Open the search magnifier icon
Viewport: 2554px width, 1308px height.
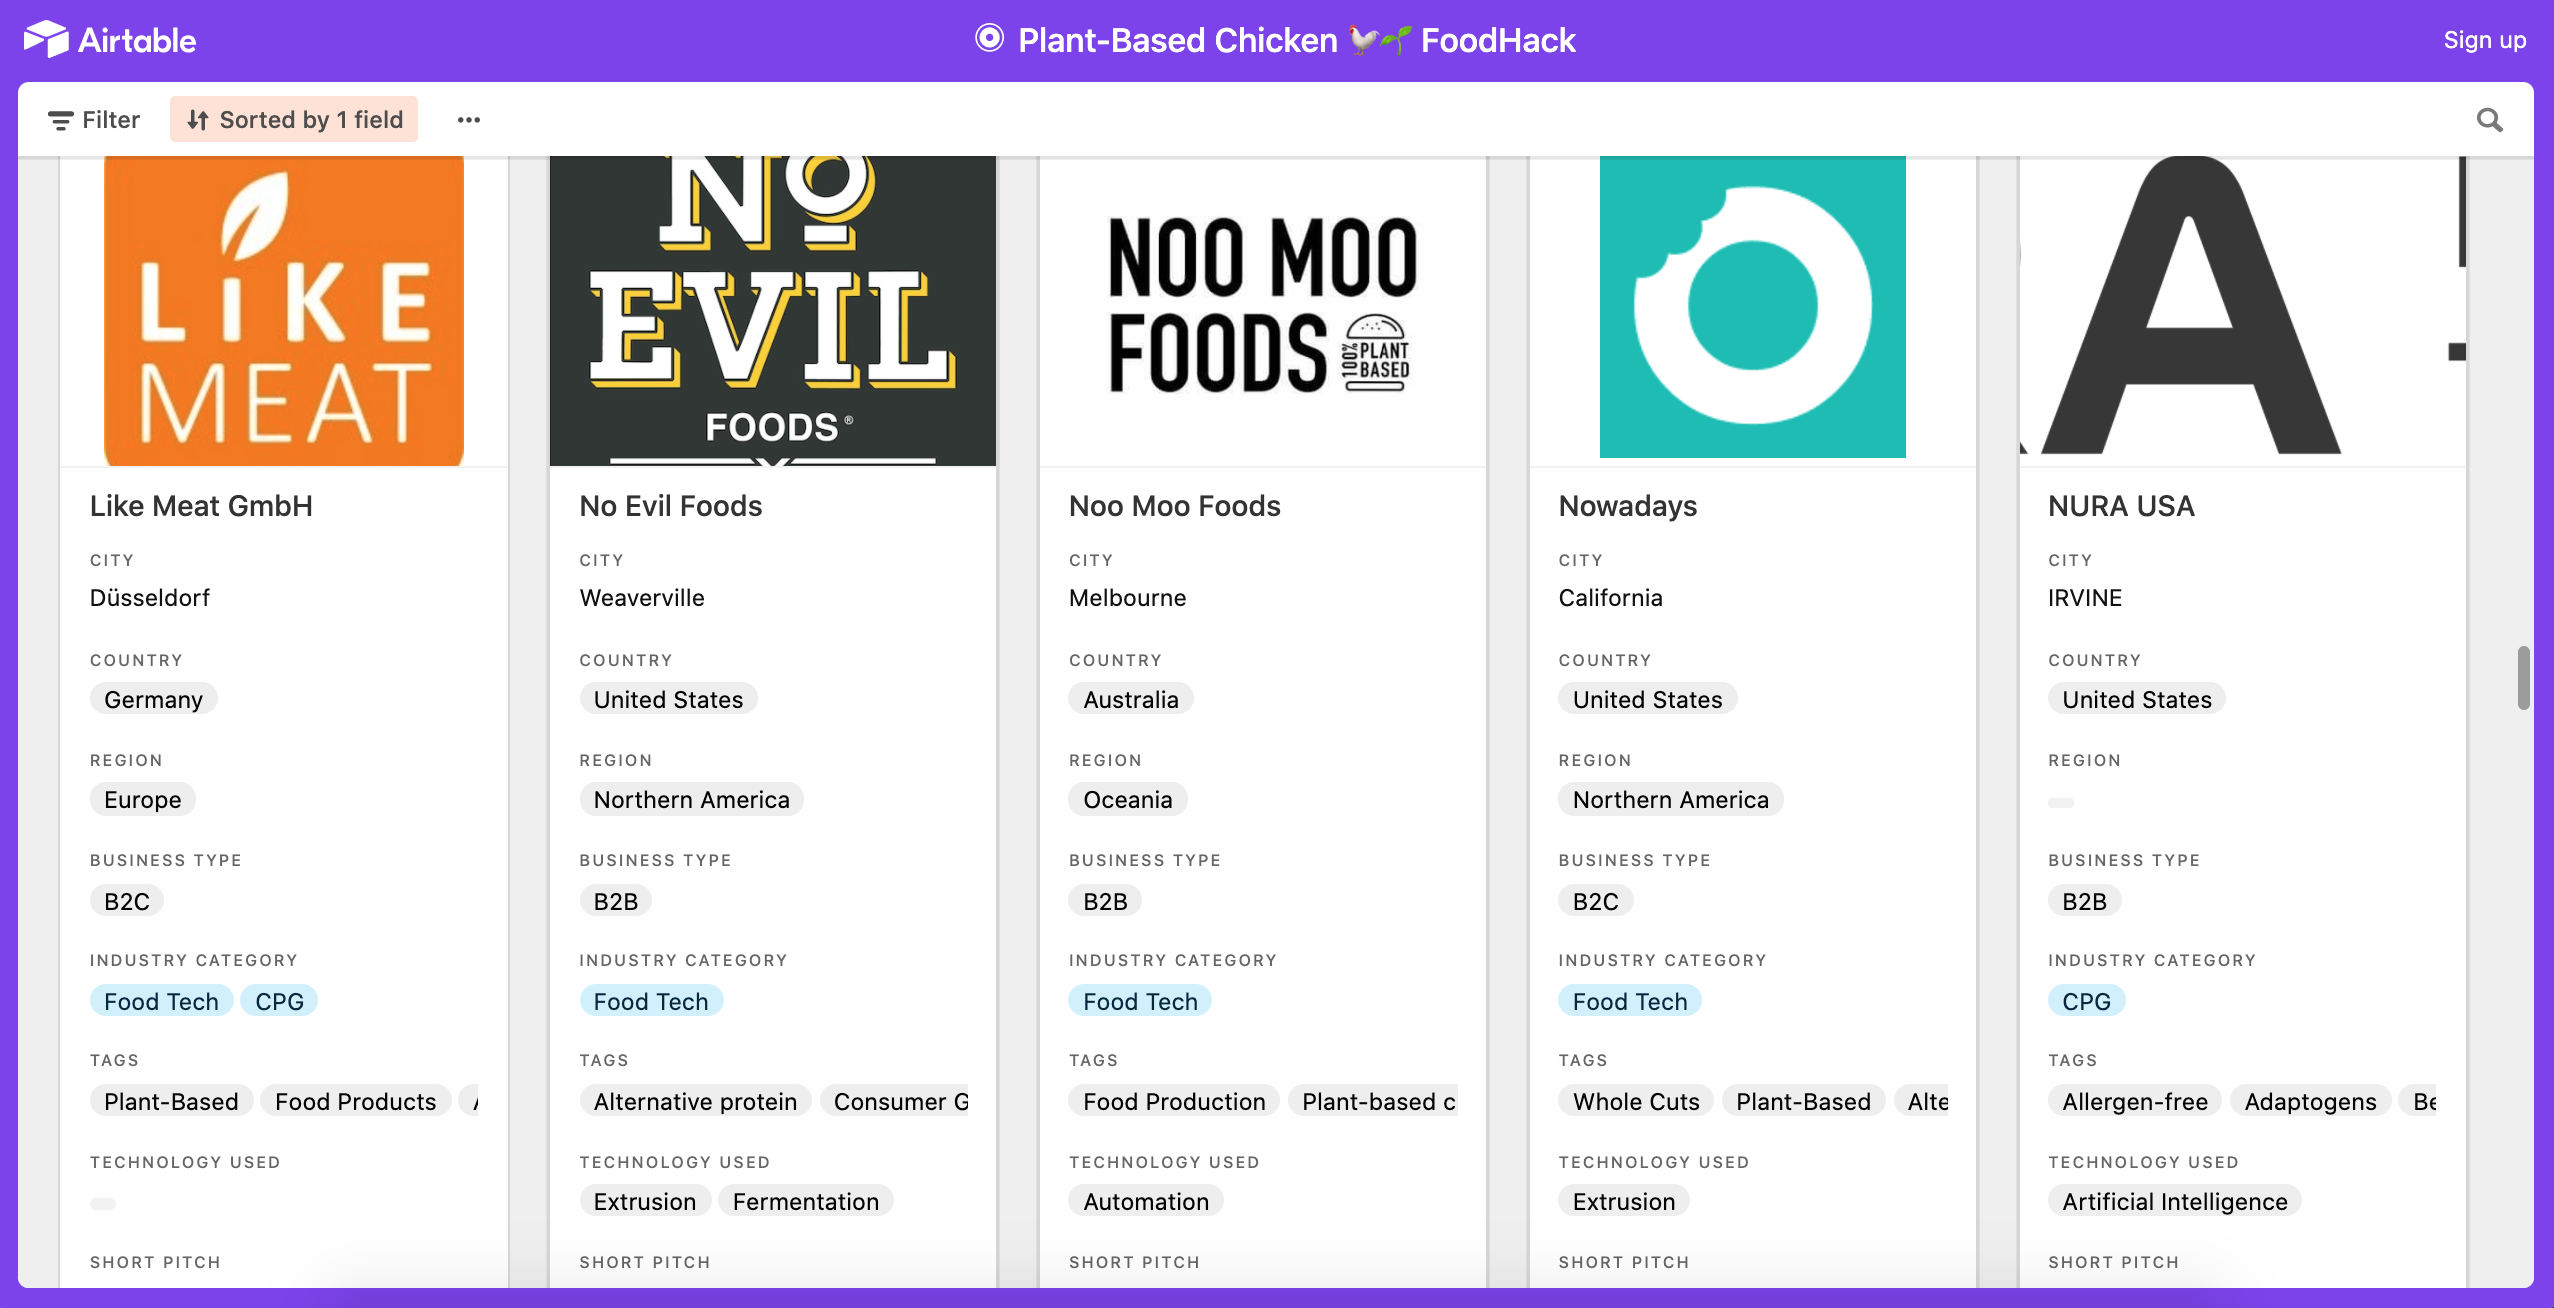pyautogui.click(x=2489, y=120)
